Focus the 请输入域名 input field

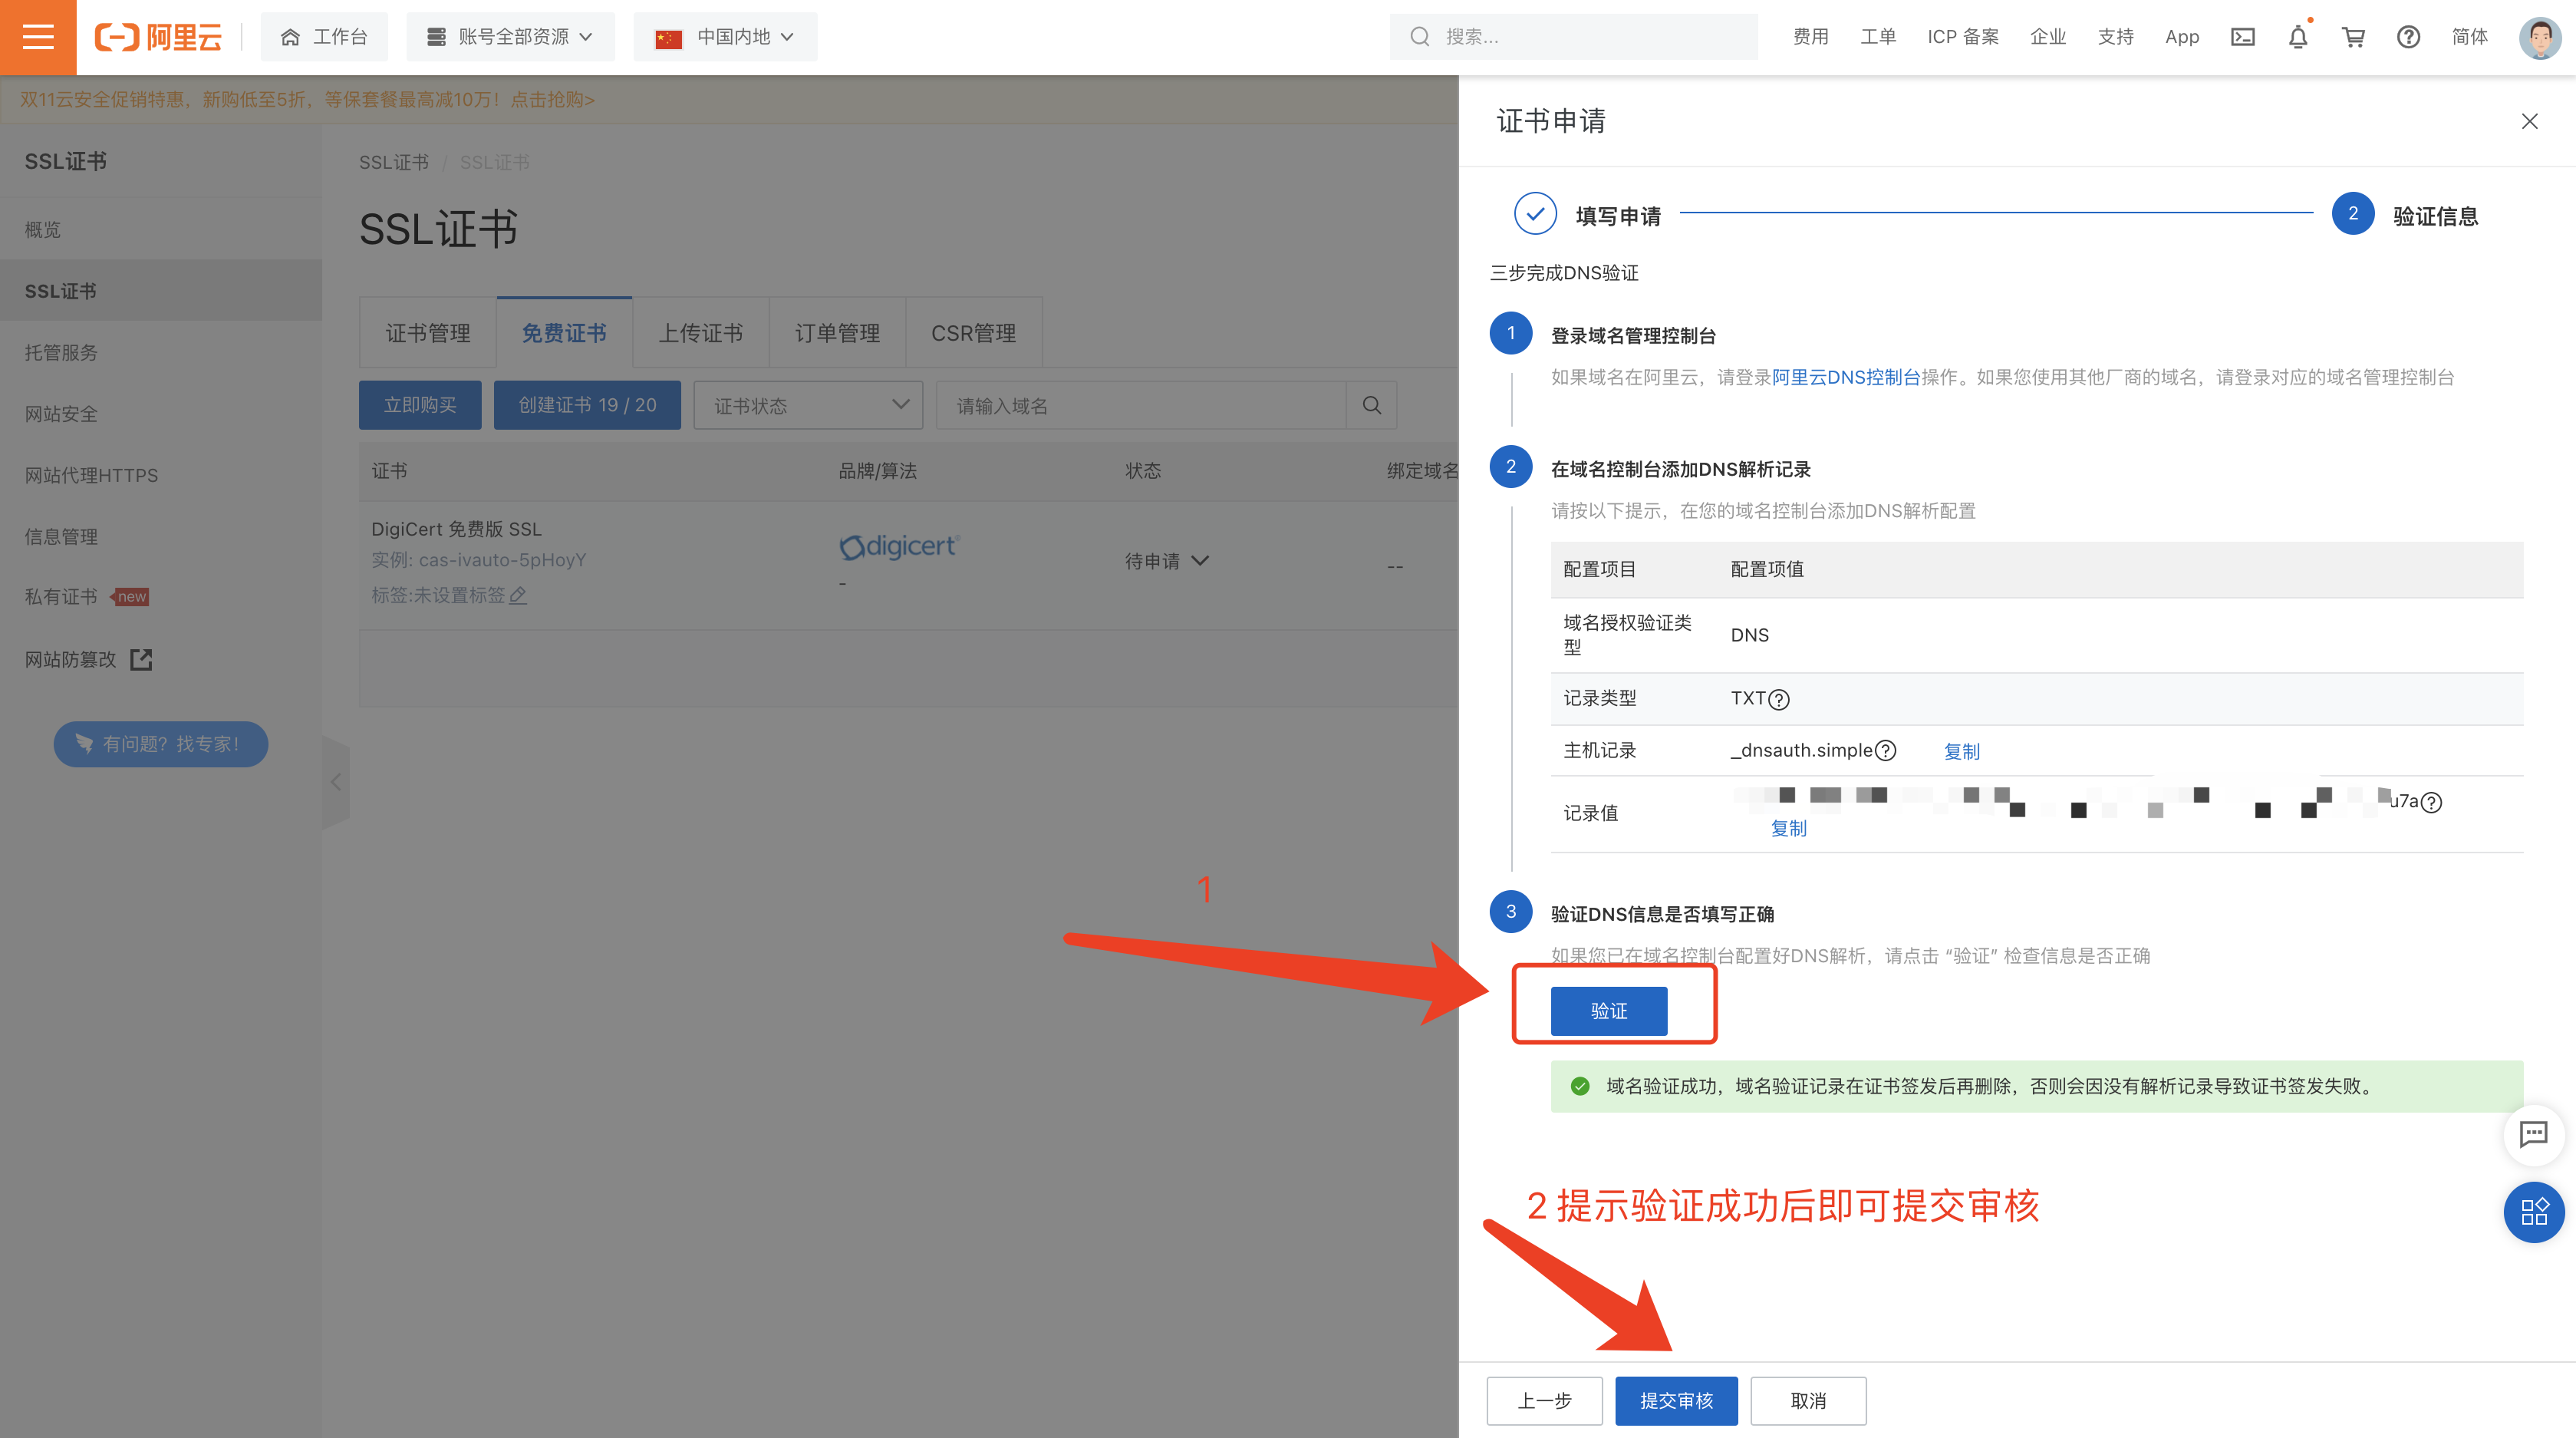click(x=1141, y=405)
